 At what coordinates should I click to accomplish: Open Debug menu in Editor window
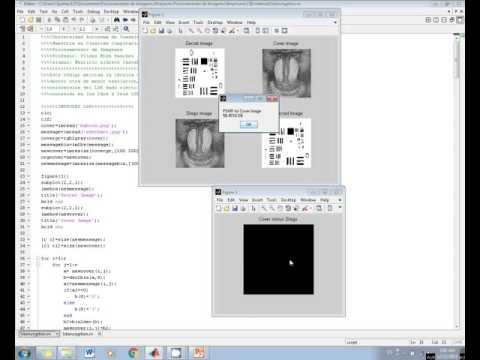(94, 12)
